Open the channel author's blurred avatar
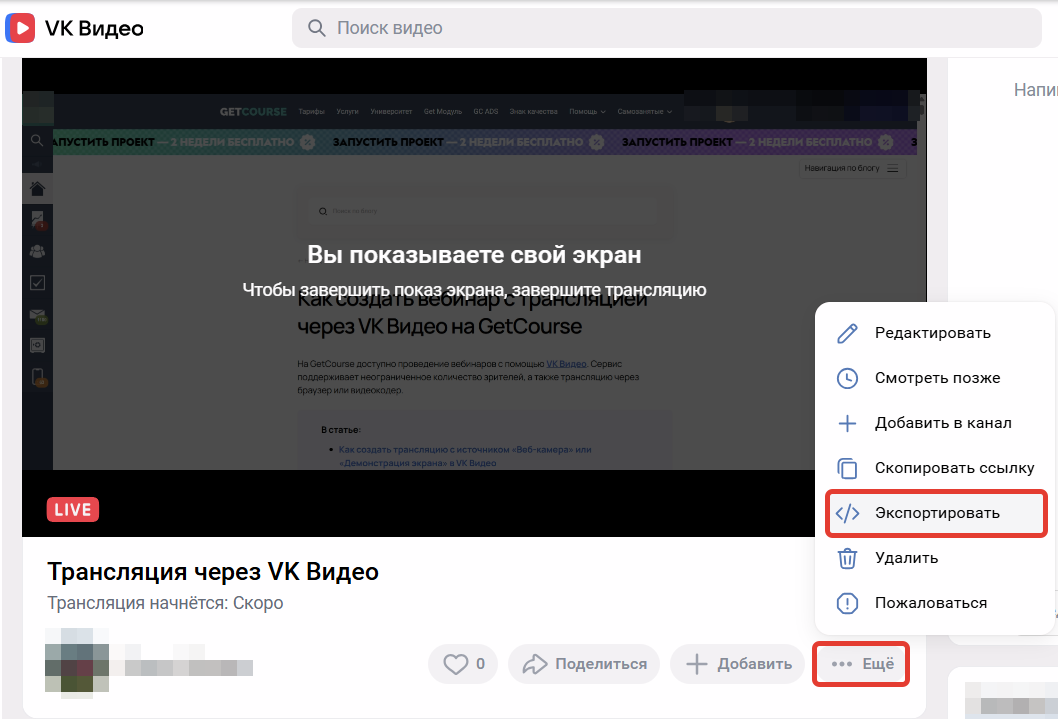The image size is (1058, 719). pyautogui.click(x=77, y=661)
